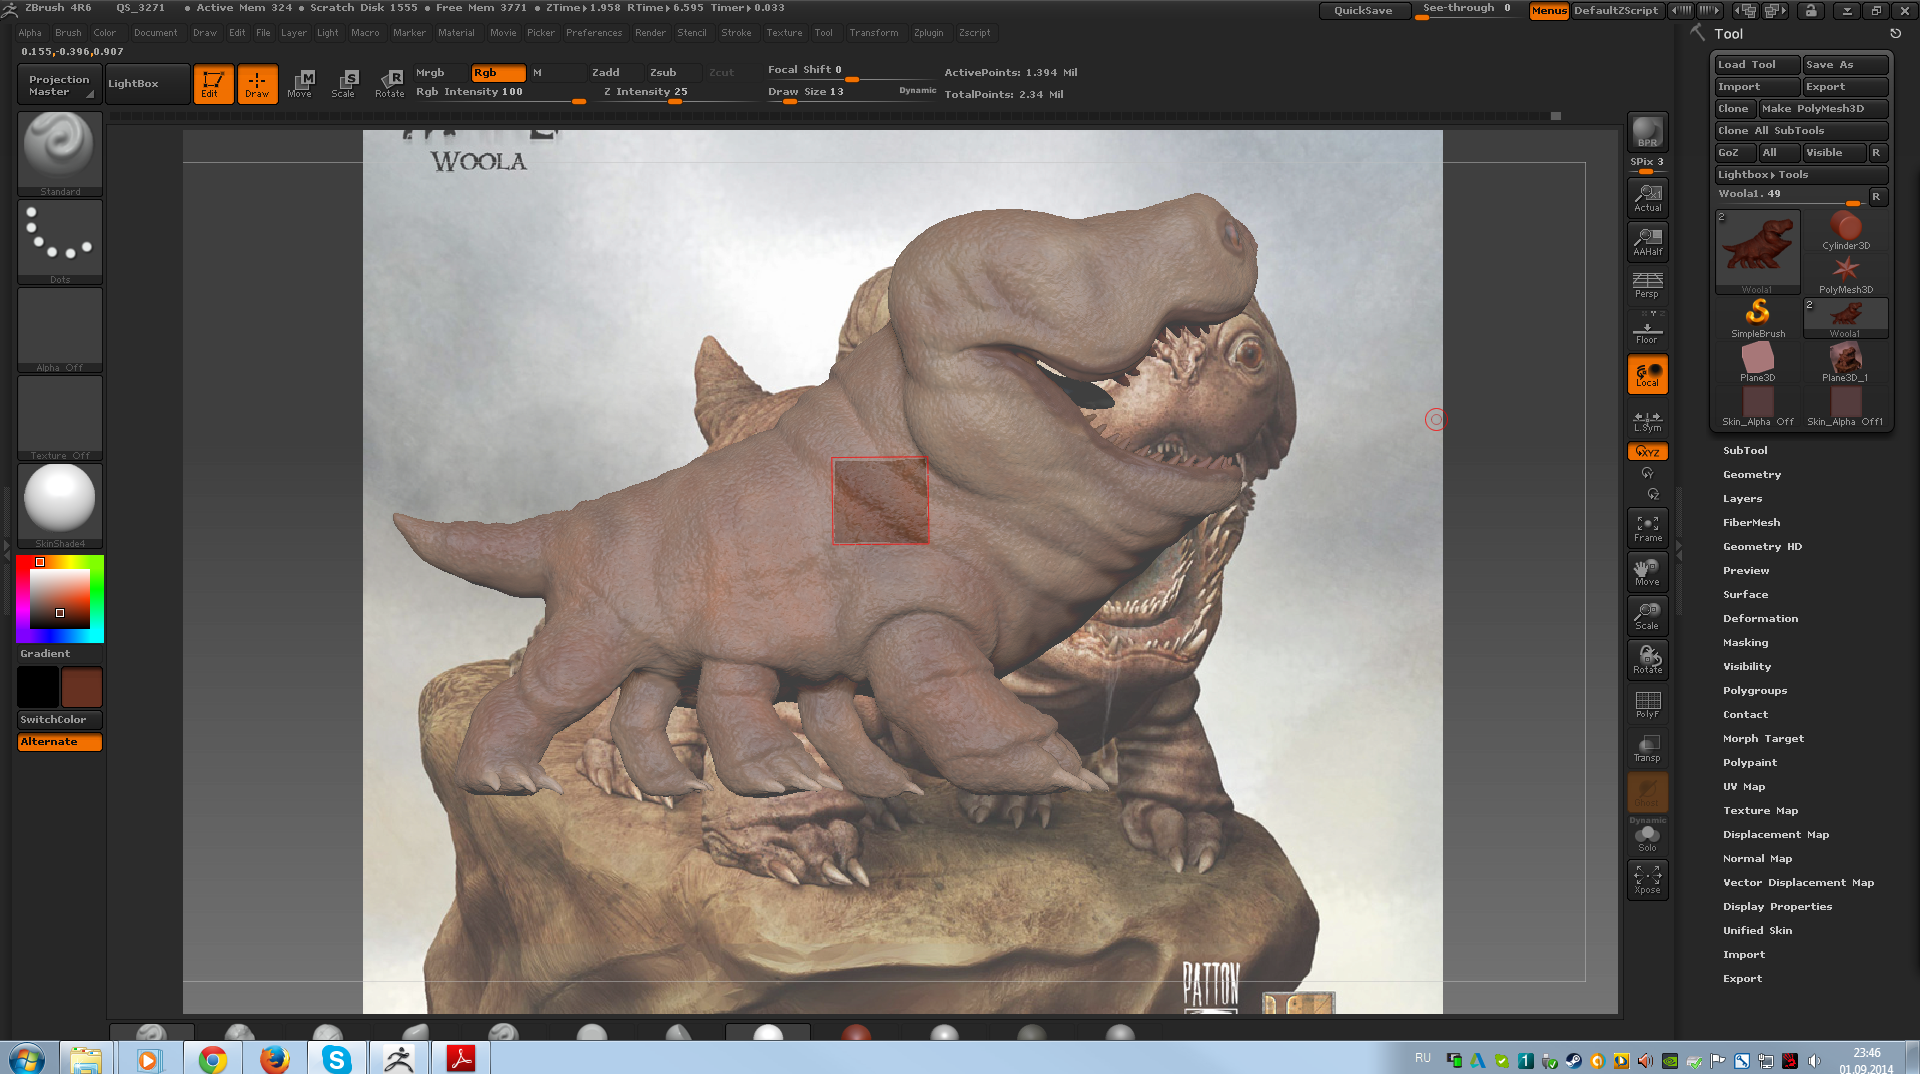Open the Zplugin menu
1920x1074 pixels.
tap(928, 33)
